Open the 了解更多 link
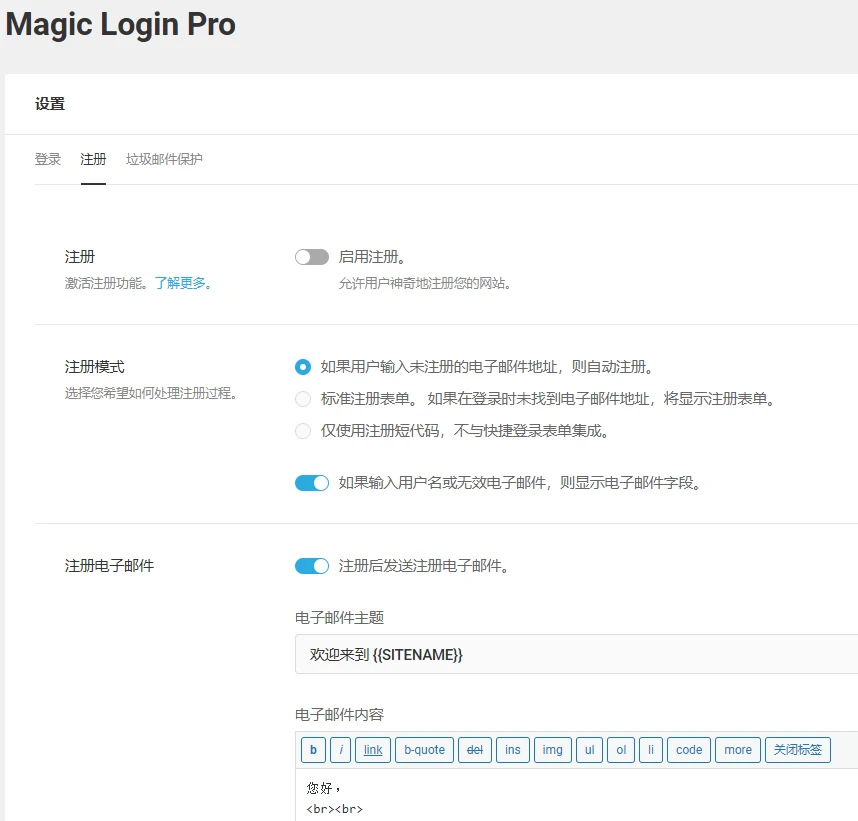This screenshot has height=821, width=858. point(180,282)
